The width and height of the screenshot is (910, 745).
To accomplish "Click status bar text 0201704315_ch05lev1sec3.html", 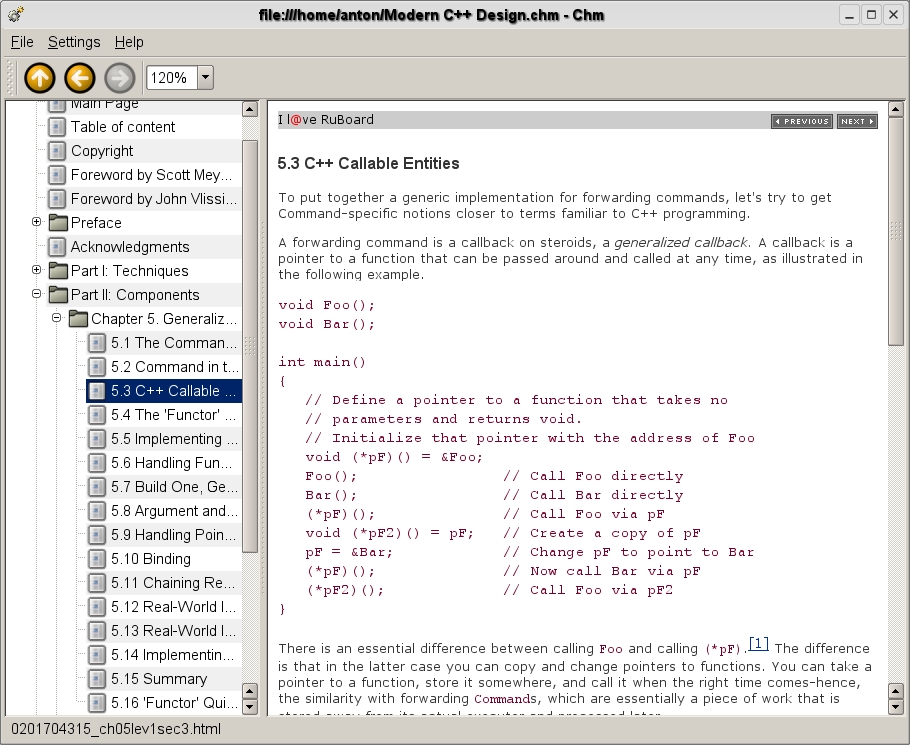I will (x=116, y=729).
